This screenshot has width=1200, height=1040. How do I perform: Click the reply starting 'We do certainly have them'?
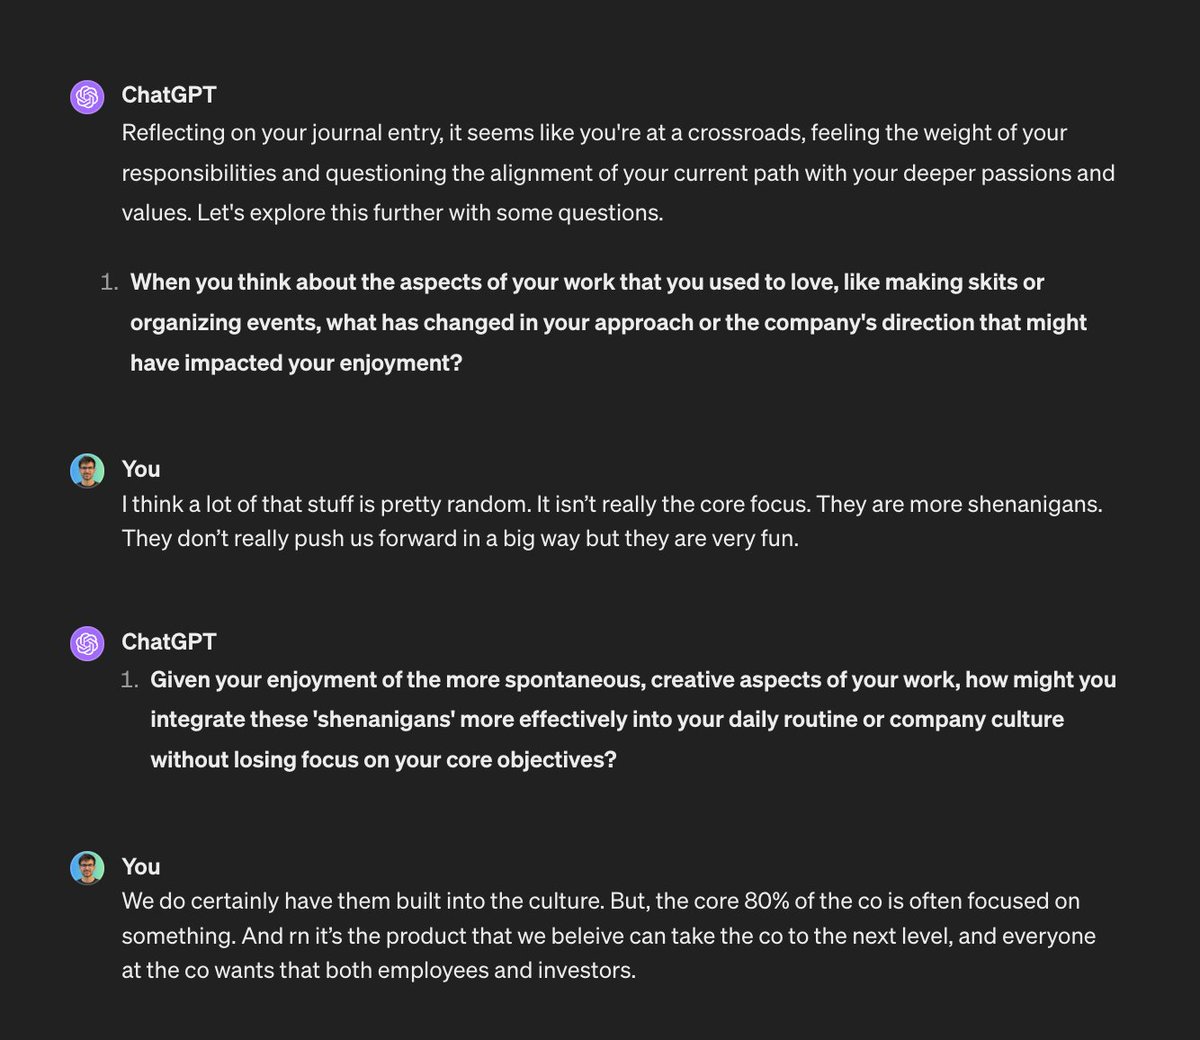[x=608, y=935]
